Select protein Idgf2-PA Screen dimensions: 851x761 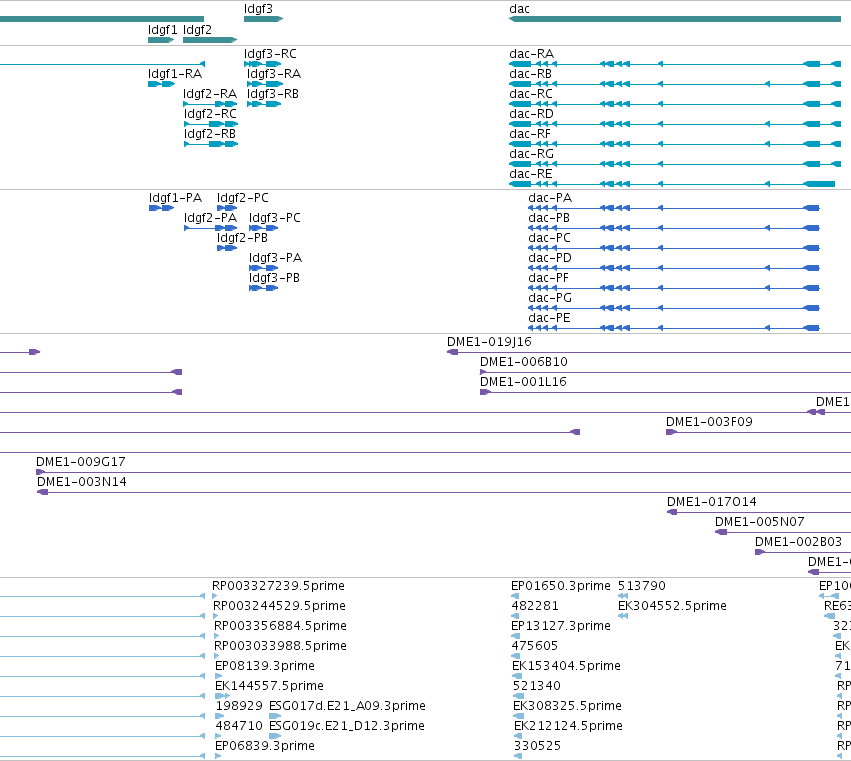211,228
